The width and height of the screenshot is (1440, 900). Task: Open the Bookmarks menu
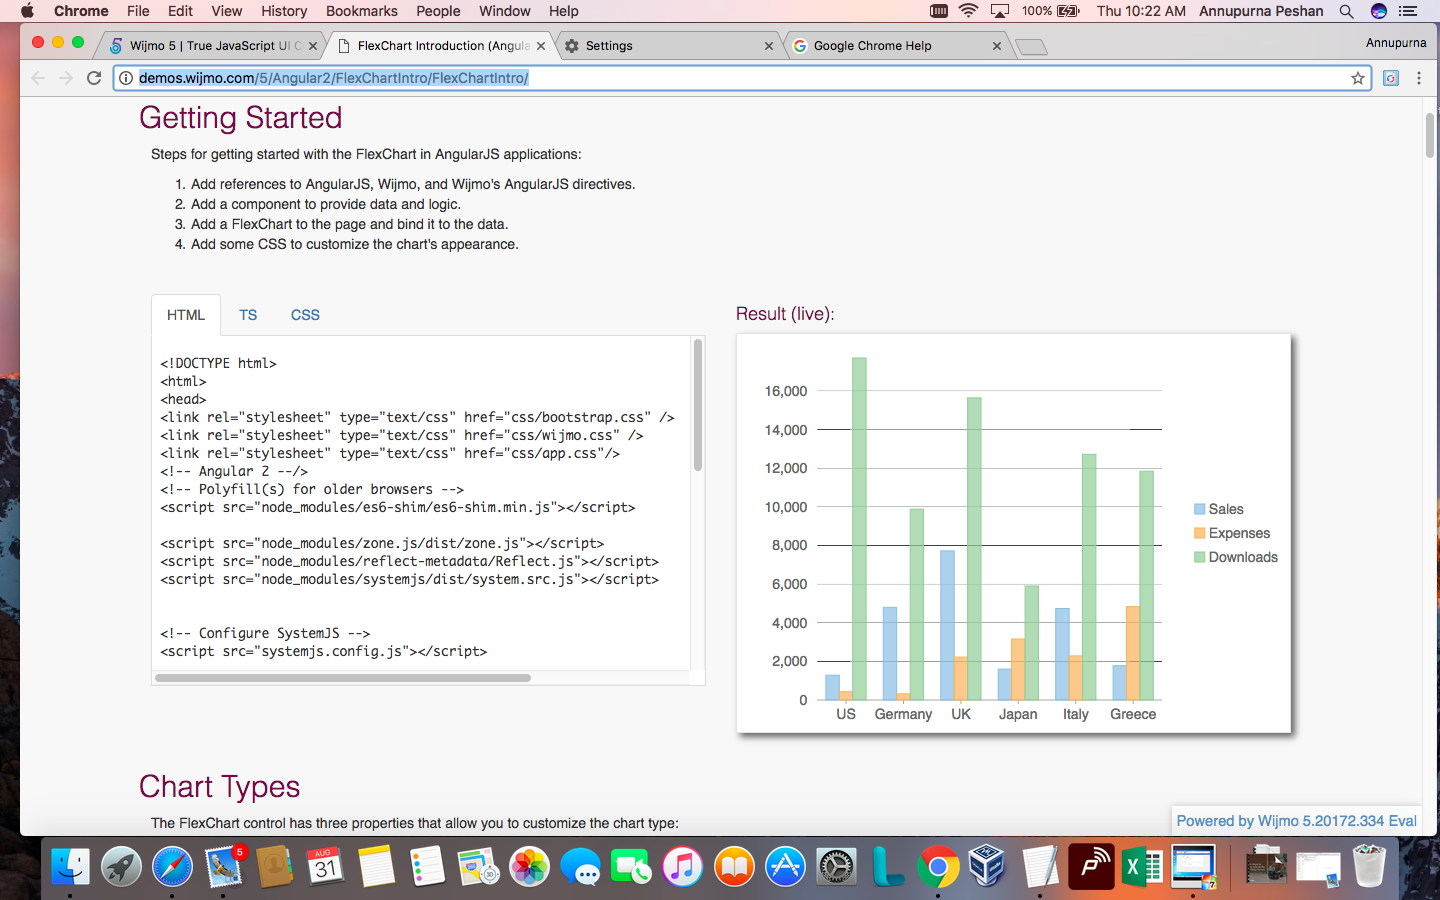coord(361,11)
